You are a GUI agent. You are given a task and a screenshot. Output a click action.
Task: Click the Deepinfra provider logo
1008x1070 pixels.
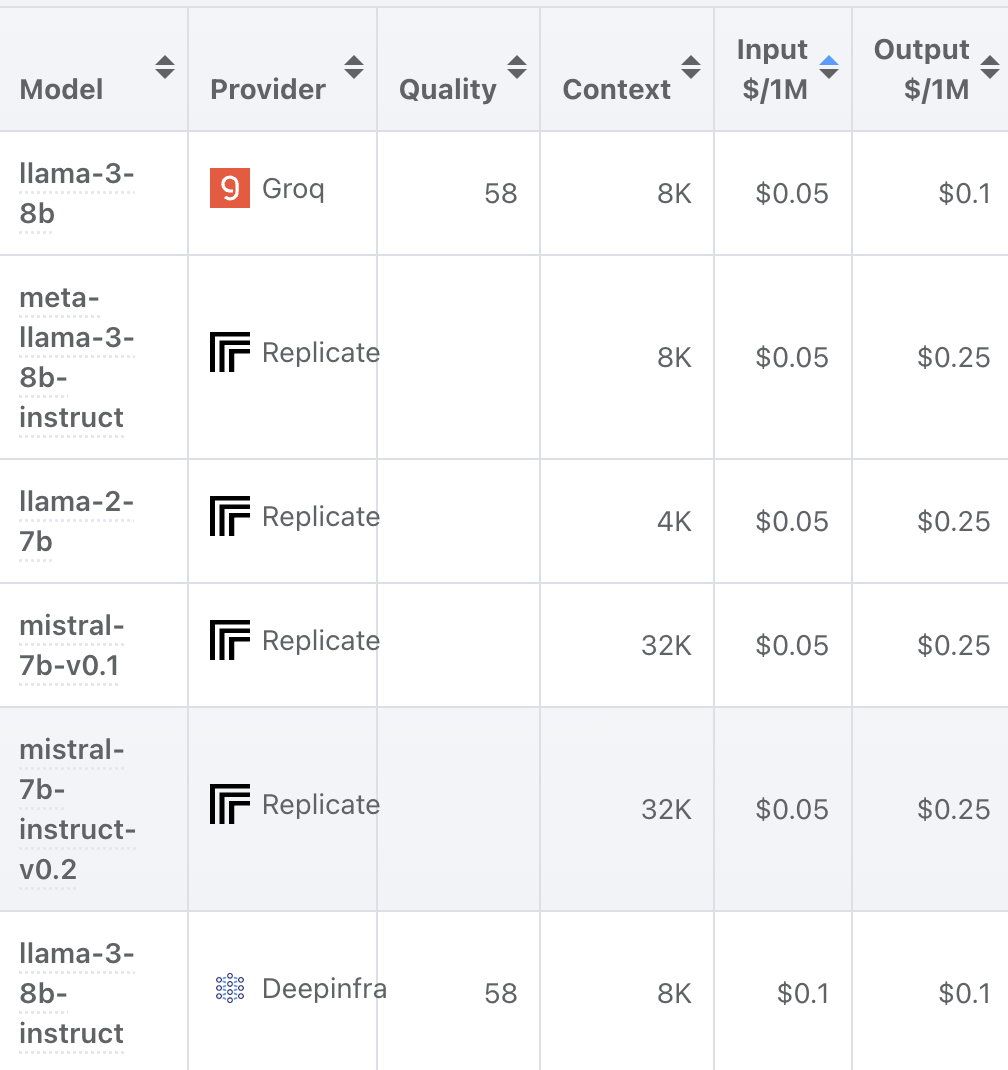click(230, 988)
